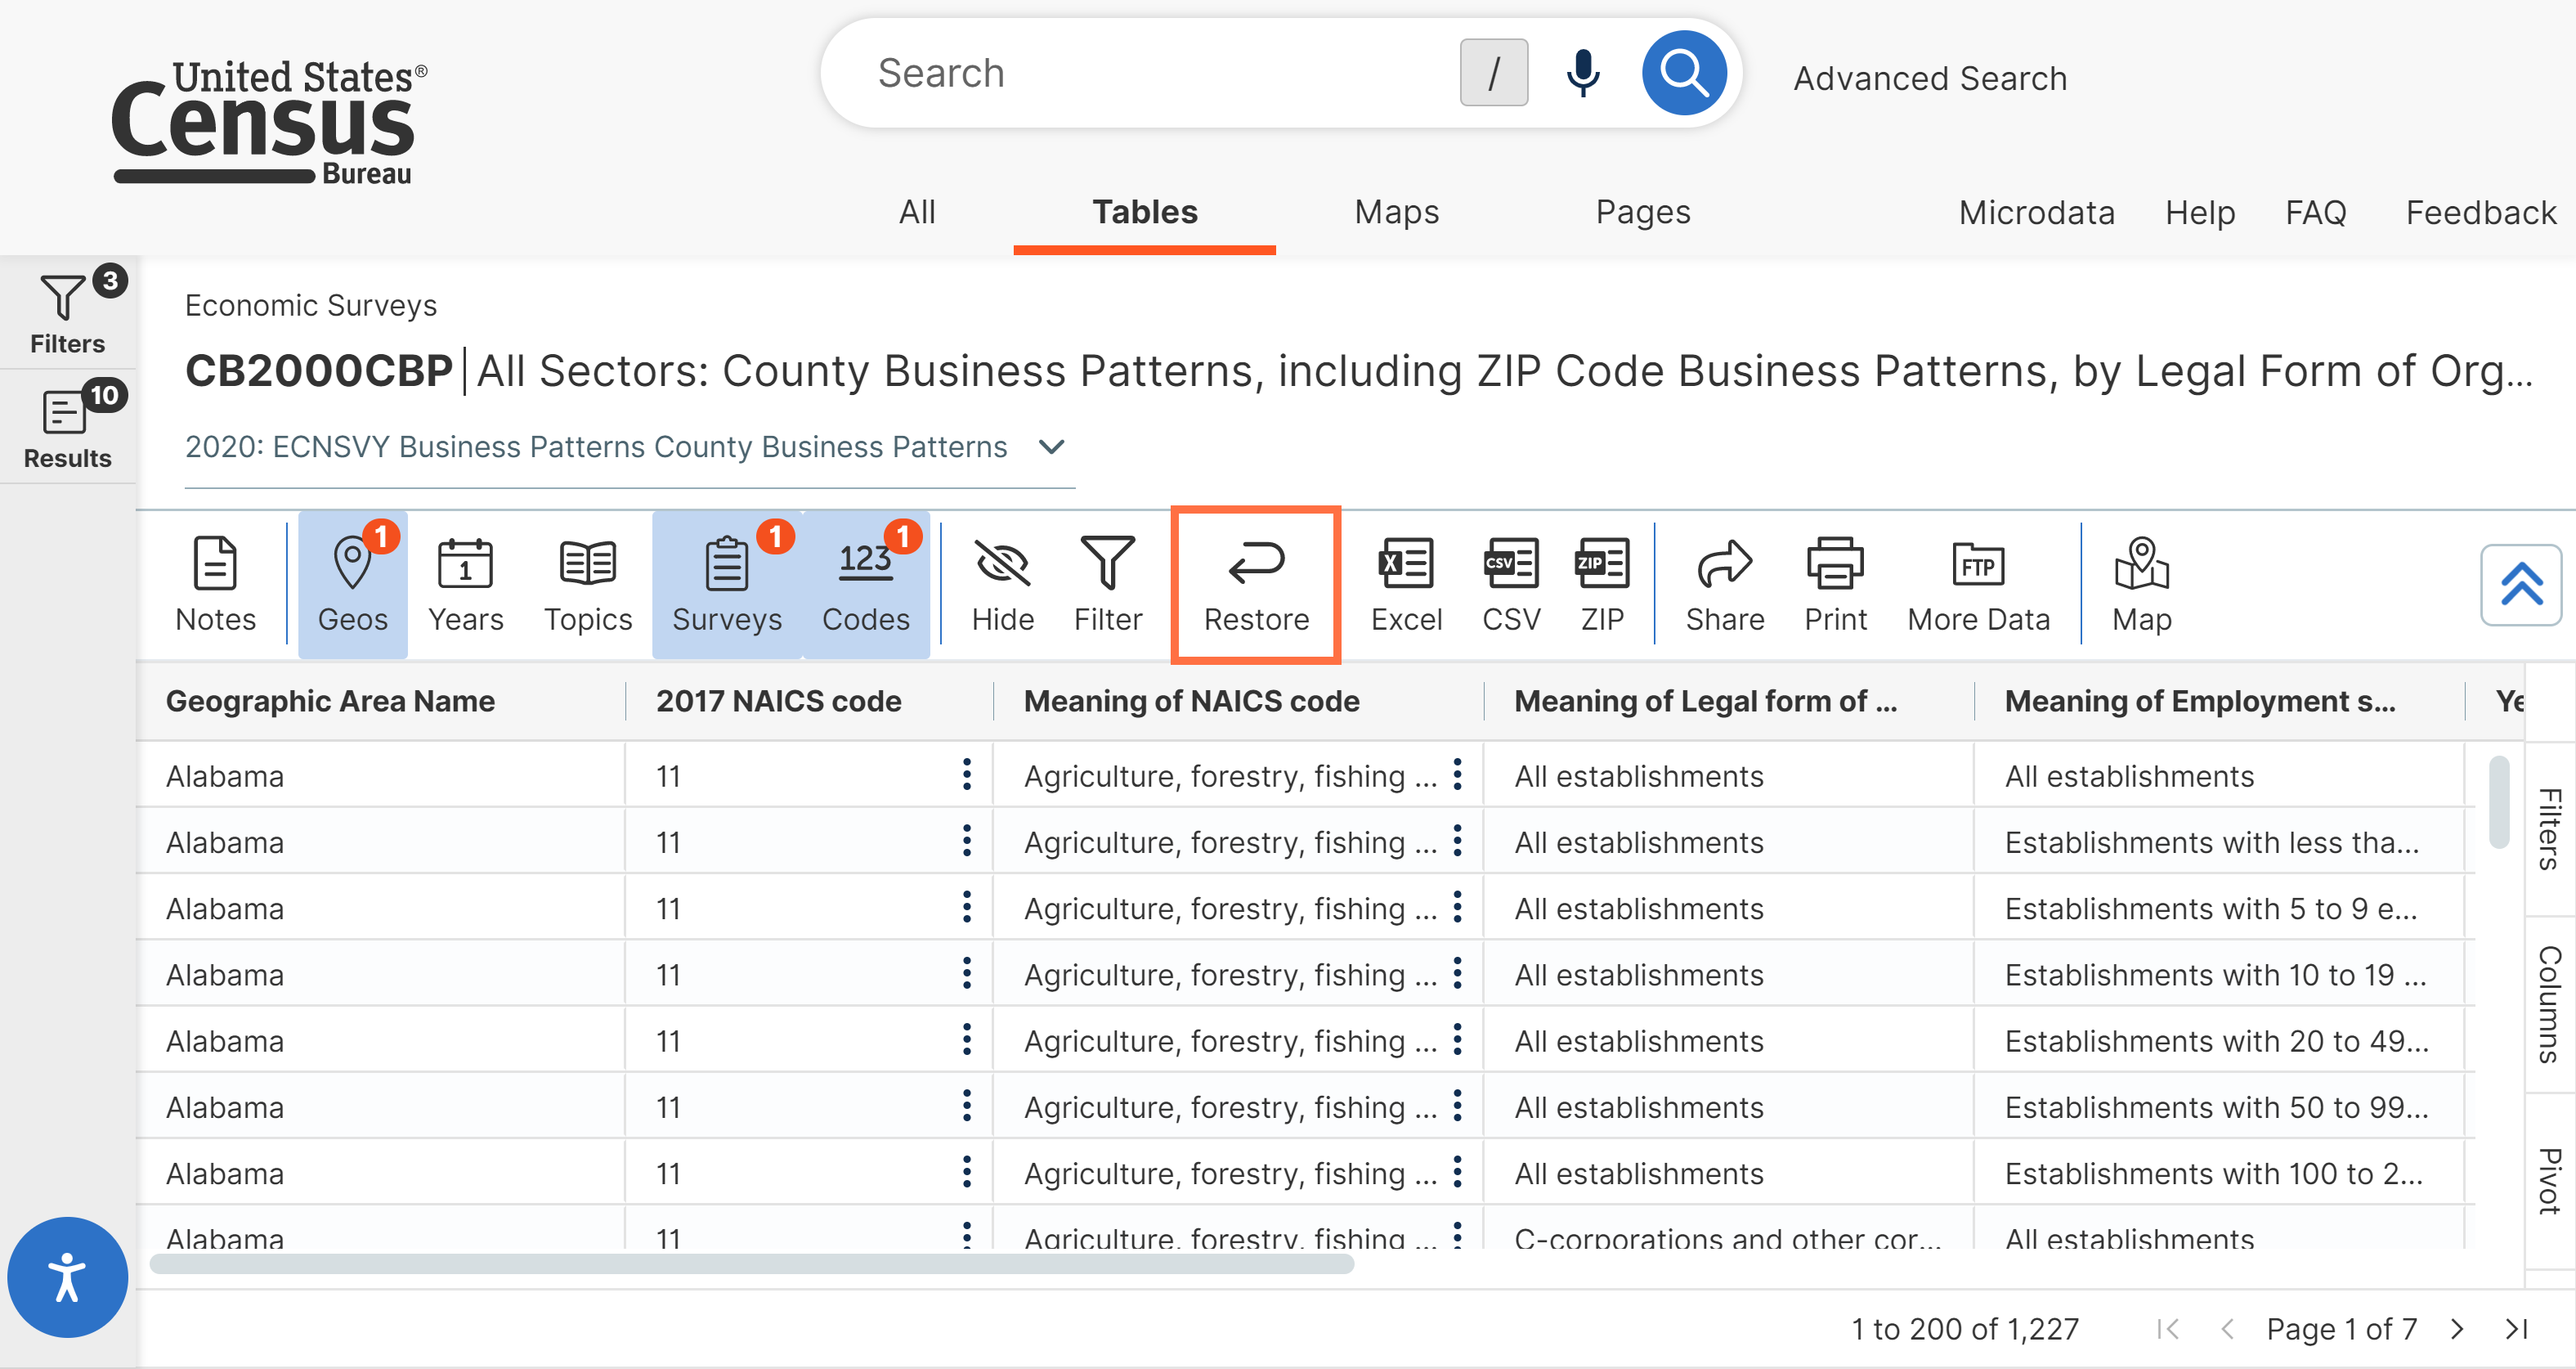This screenshot has height=1369, width=2576.
Task: Switch to the Maps tab
Action: 1396,212
